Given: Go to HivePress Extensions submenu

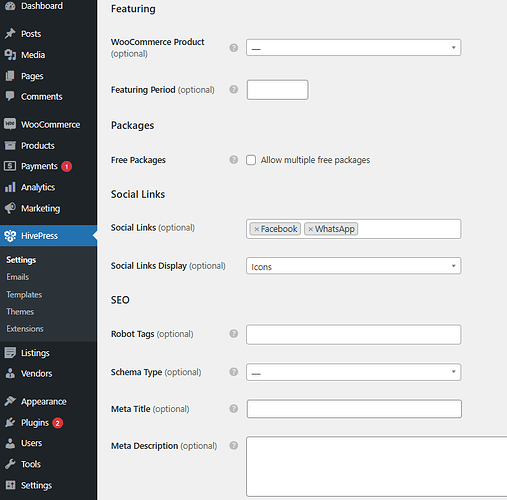Looking at the screenshot, I should coord(25,329).
